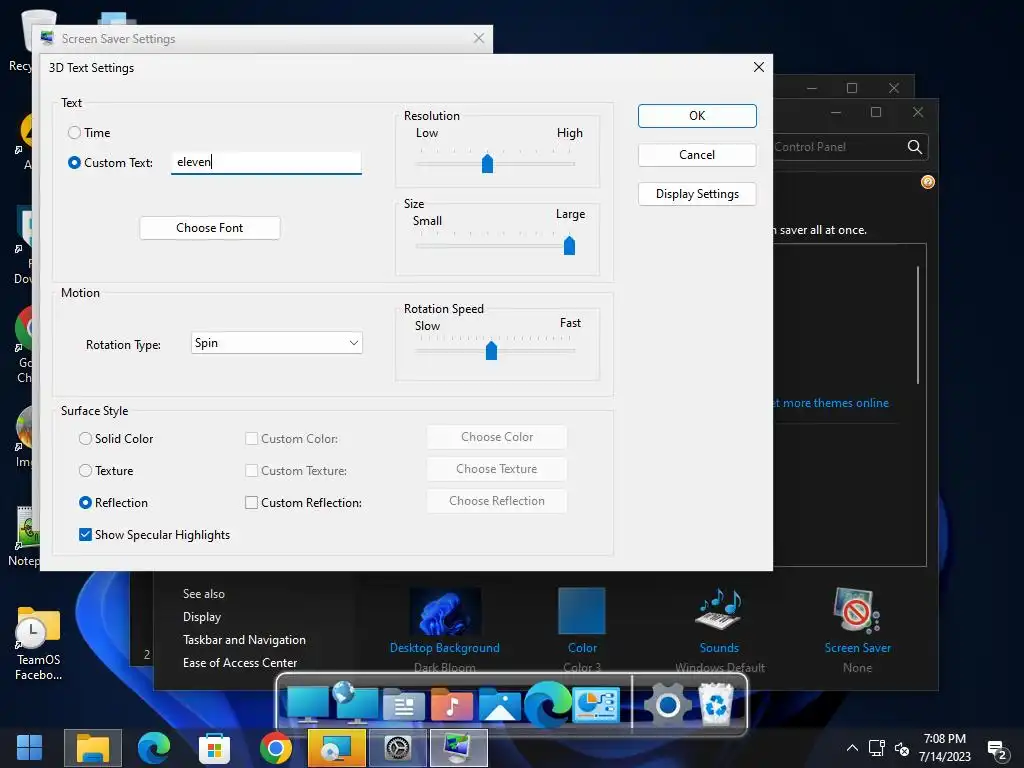Adjust the Resolution slider handle
Screen dimensions: 1024x768
click(x=487, y=163)
